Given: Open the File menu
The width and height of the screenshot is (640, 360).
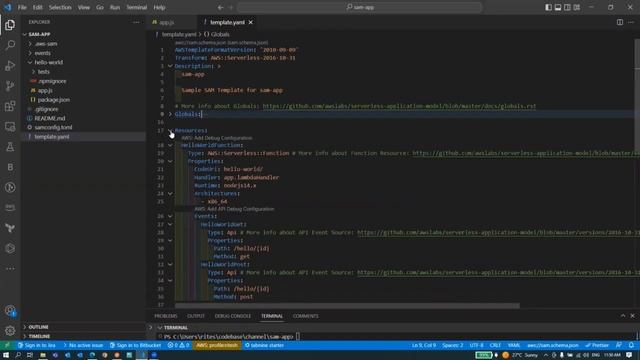Looking at the screenshot, I should [22, 7].
